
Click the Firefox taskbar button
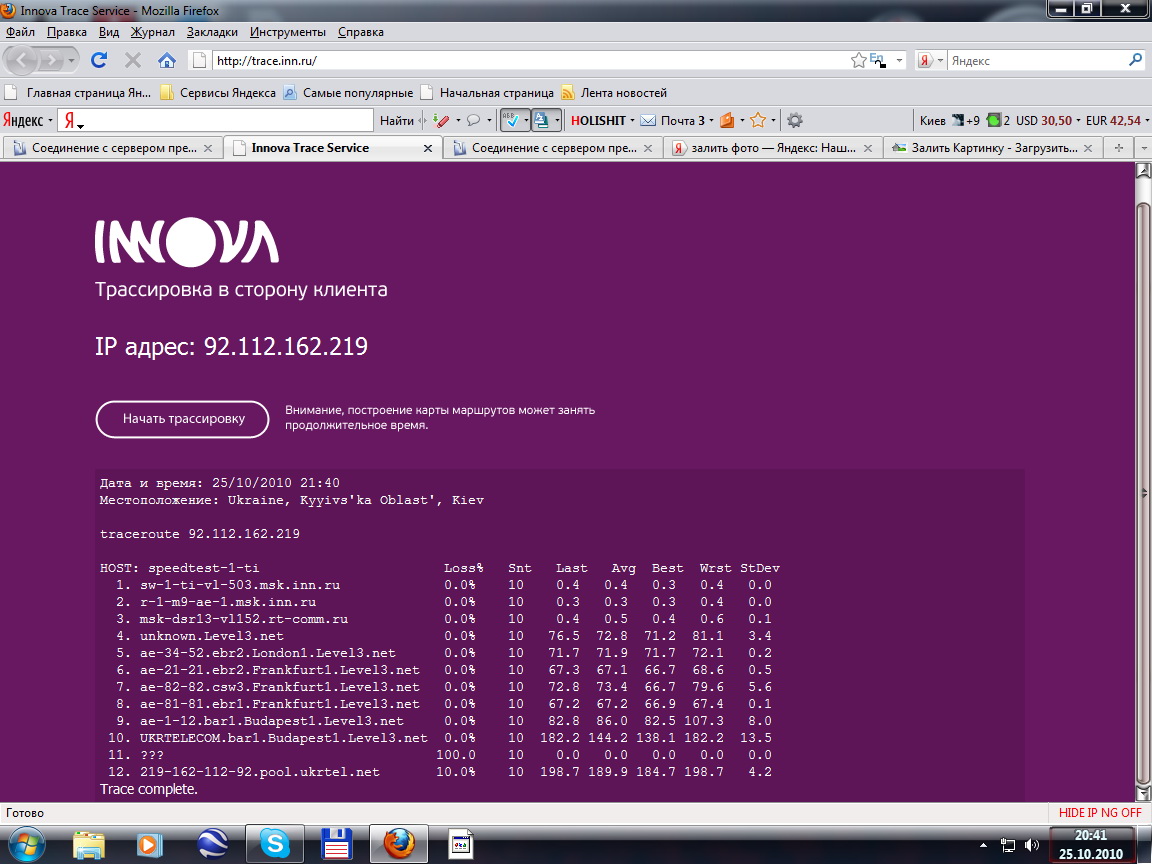pyautogui.click(x=398, y=844)
